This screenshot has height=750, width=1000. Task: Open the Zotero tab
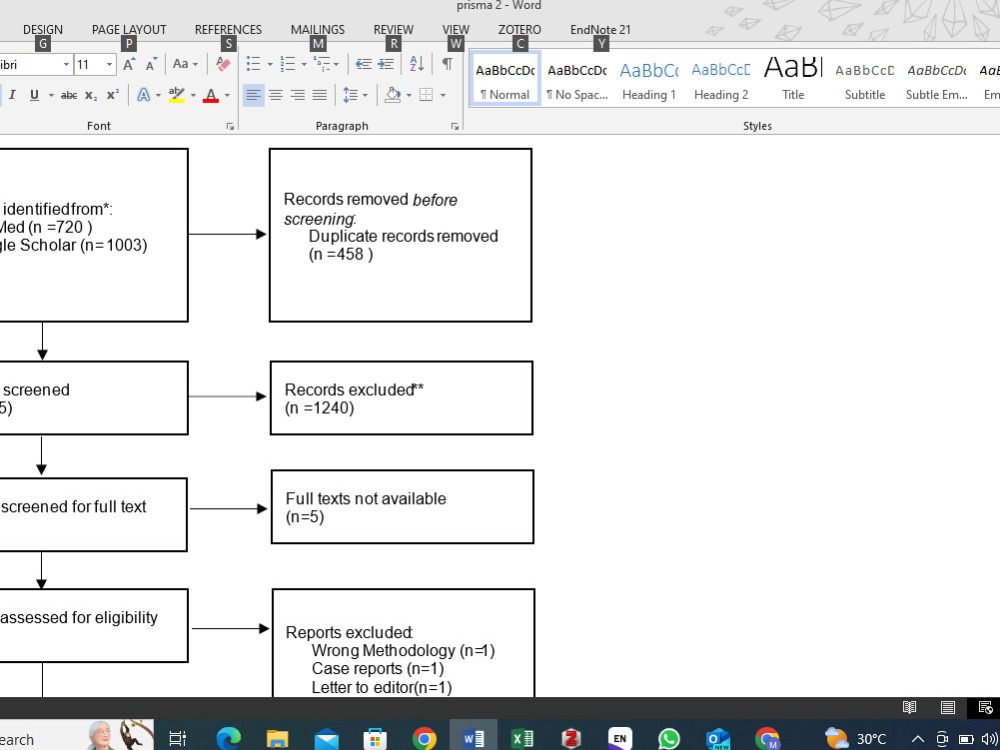pos(520,29)
